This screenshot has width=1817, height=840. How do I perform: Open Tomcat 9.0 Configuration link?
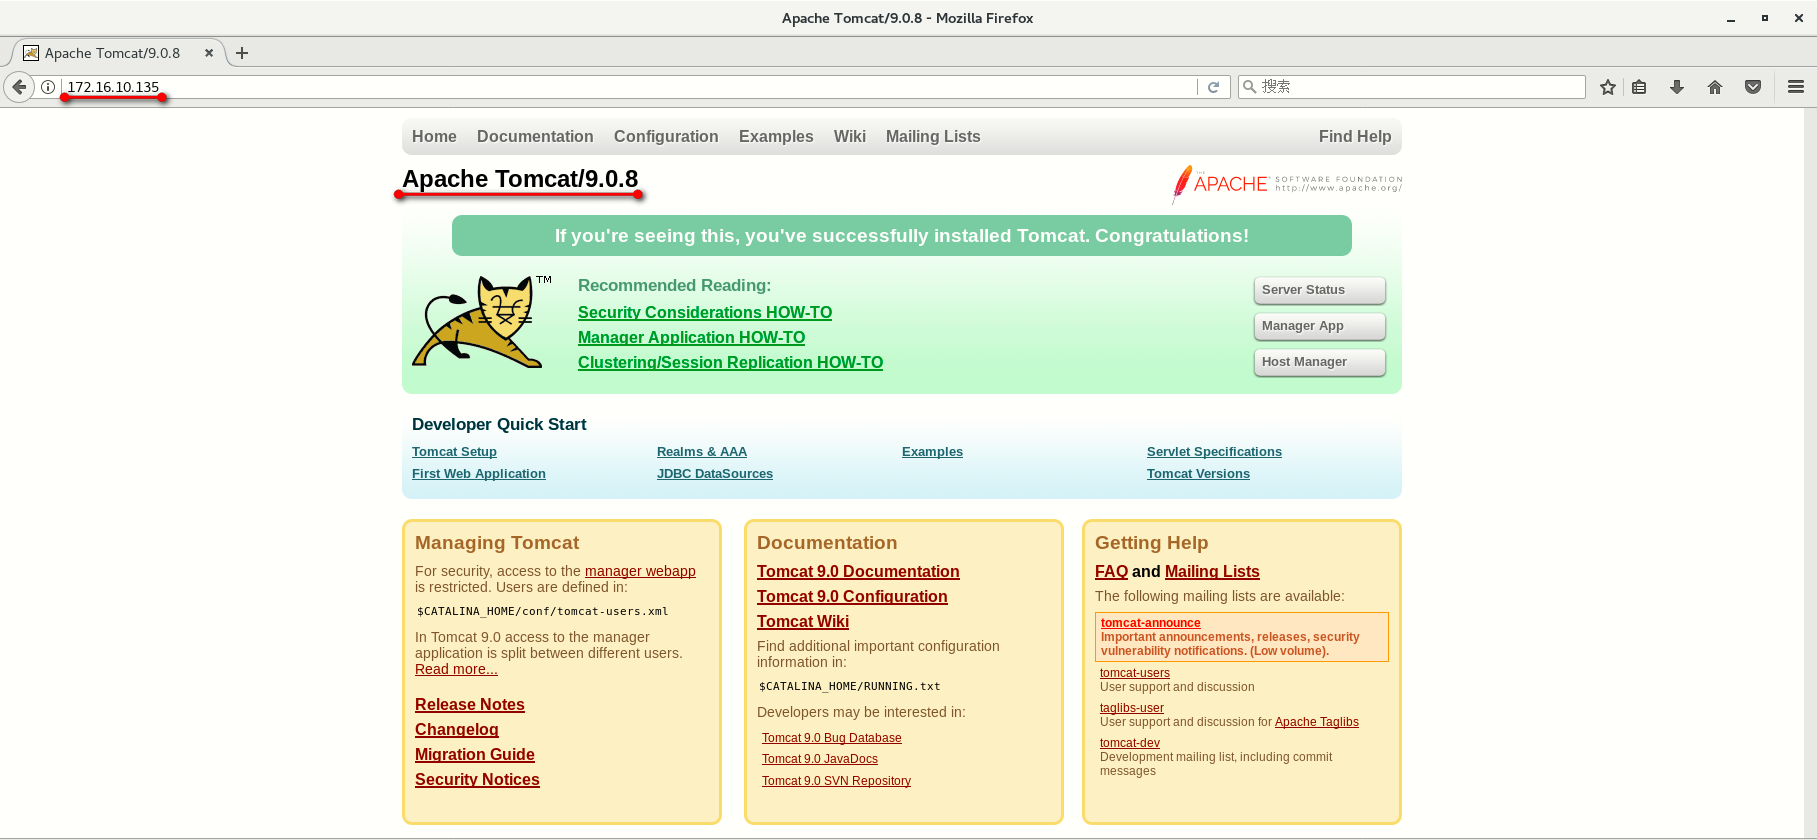click(x=852, y=597)
